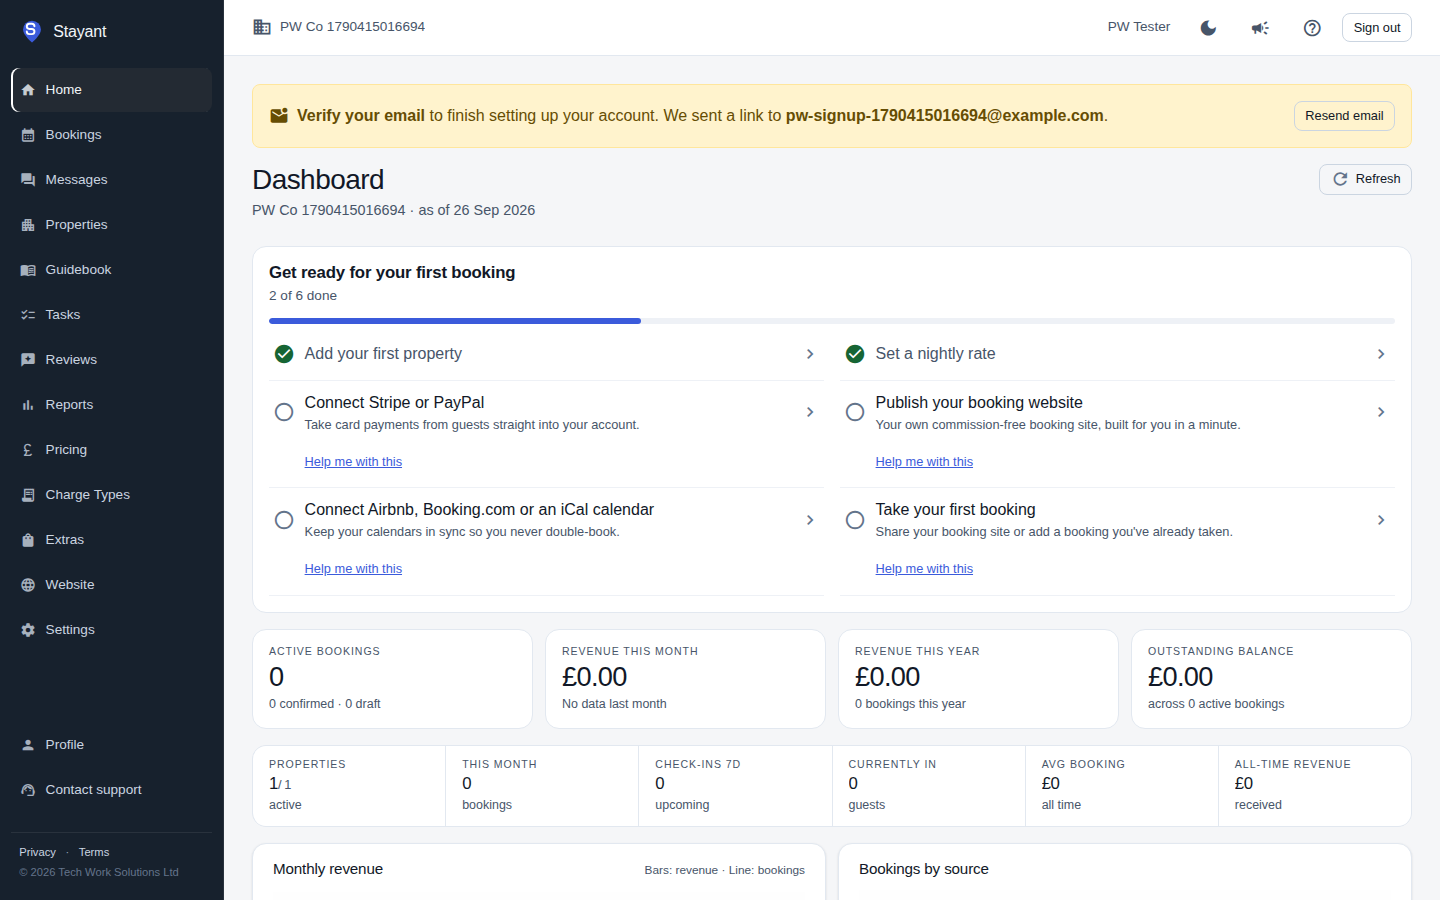Click the Settings gear icon in sidebar

click(28, 630)
